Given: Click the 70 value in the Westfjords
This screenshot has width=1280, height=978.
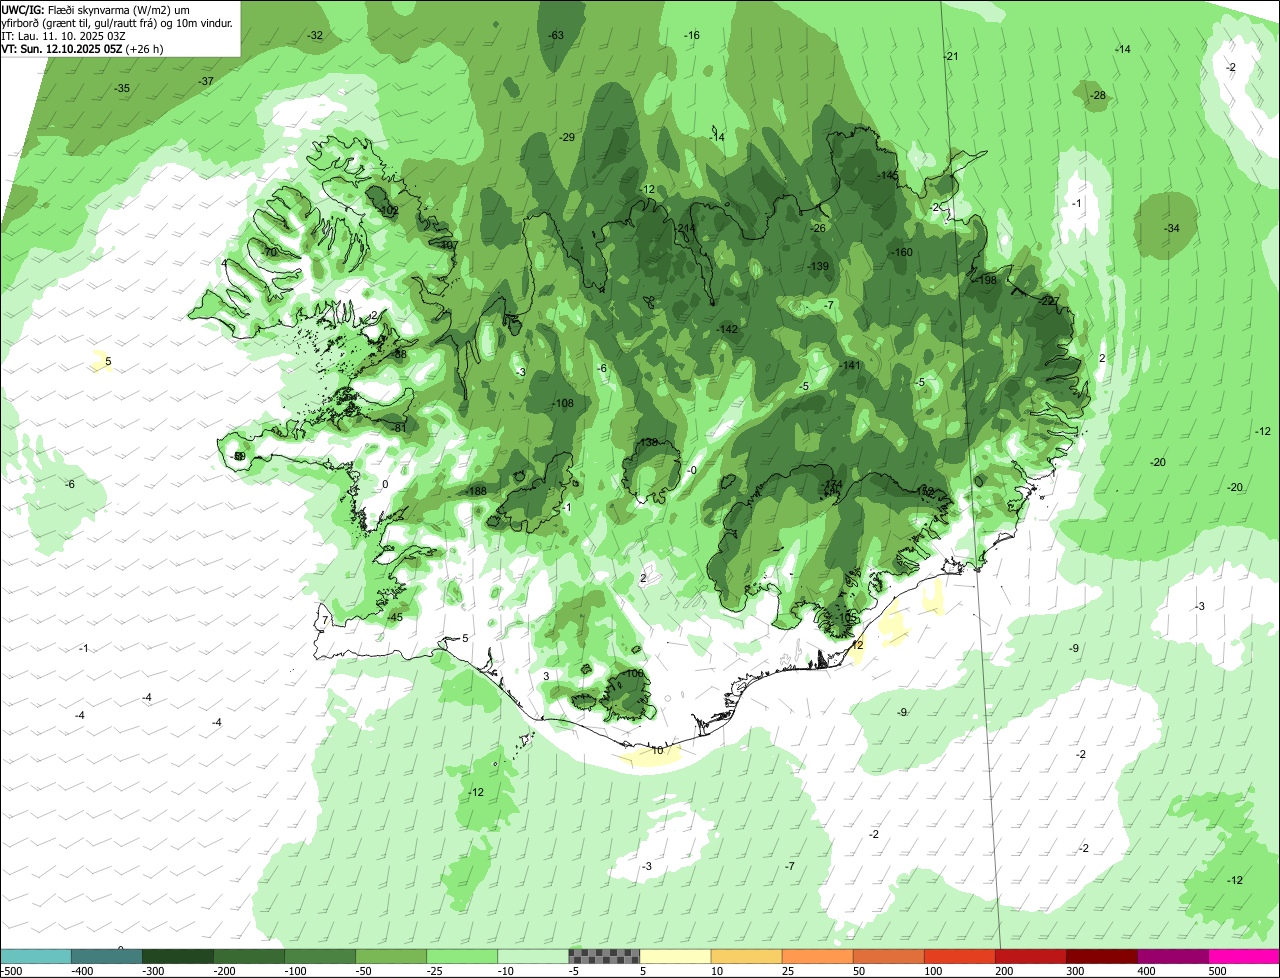Looking at the screenshot, I should coord(270,252).
